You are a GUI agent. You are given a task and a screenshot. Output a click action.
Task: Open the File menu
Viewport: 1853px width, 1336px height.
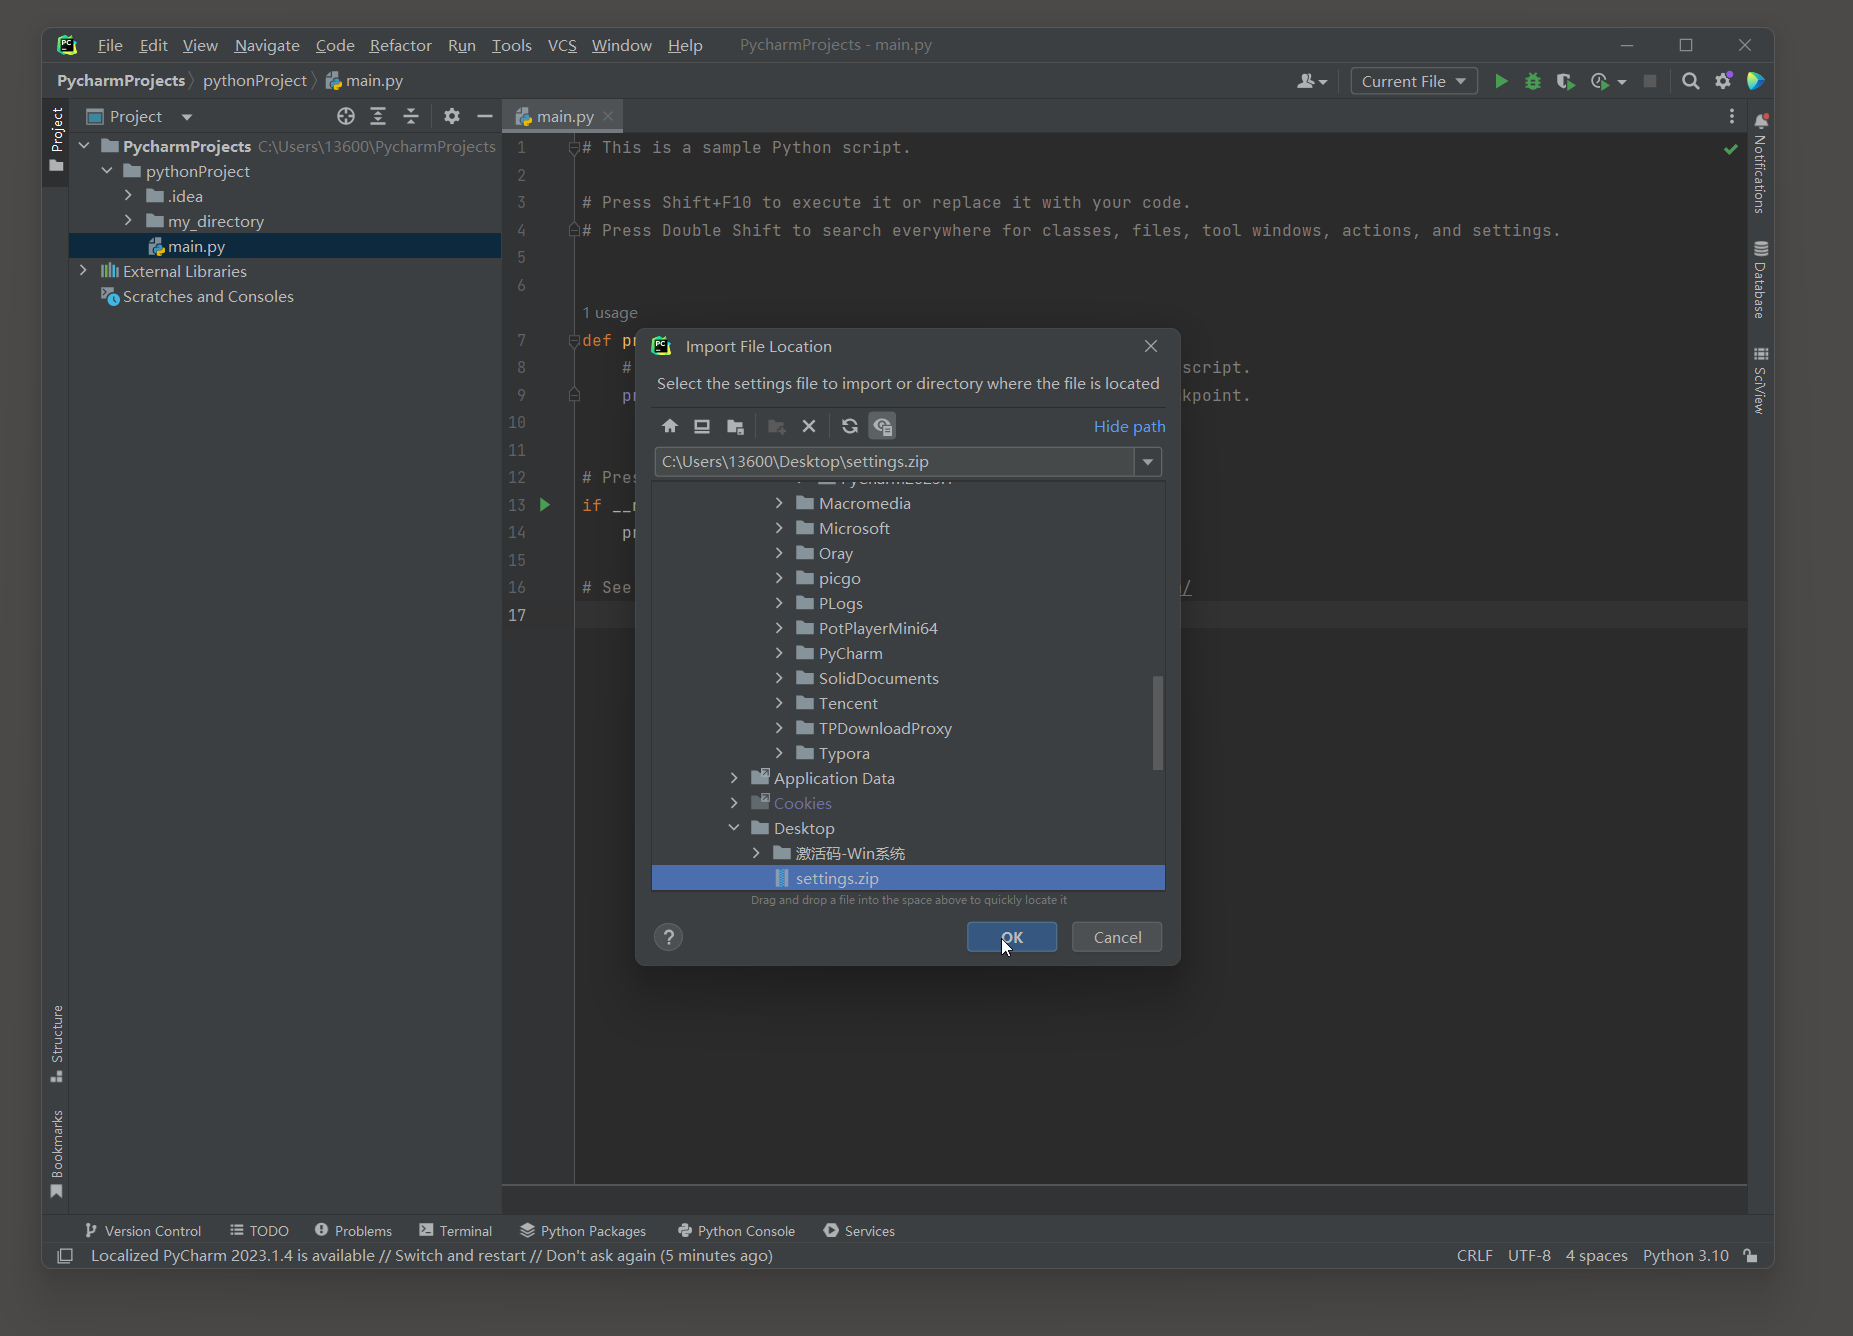tap(110, 45)
